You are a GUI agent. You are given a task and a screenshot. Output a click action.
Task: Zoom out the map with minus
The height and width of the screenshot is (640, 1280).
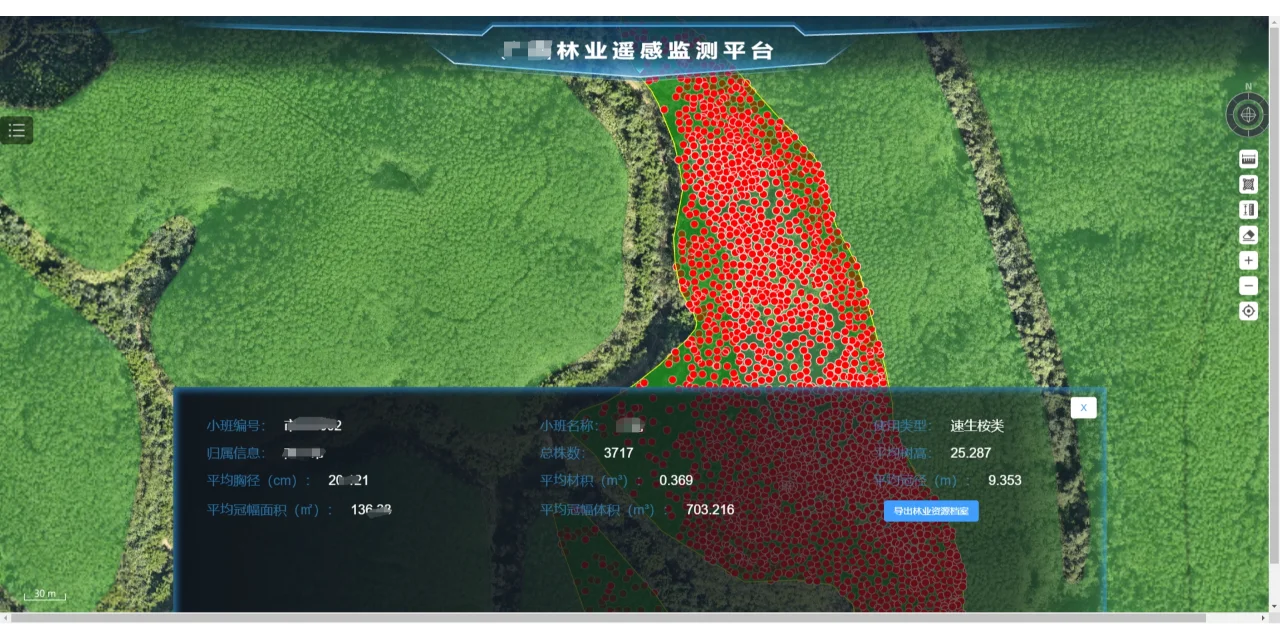pos(1248,286)
